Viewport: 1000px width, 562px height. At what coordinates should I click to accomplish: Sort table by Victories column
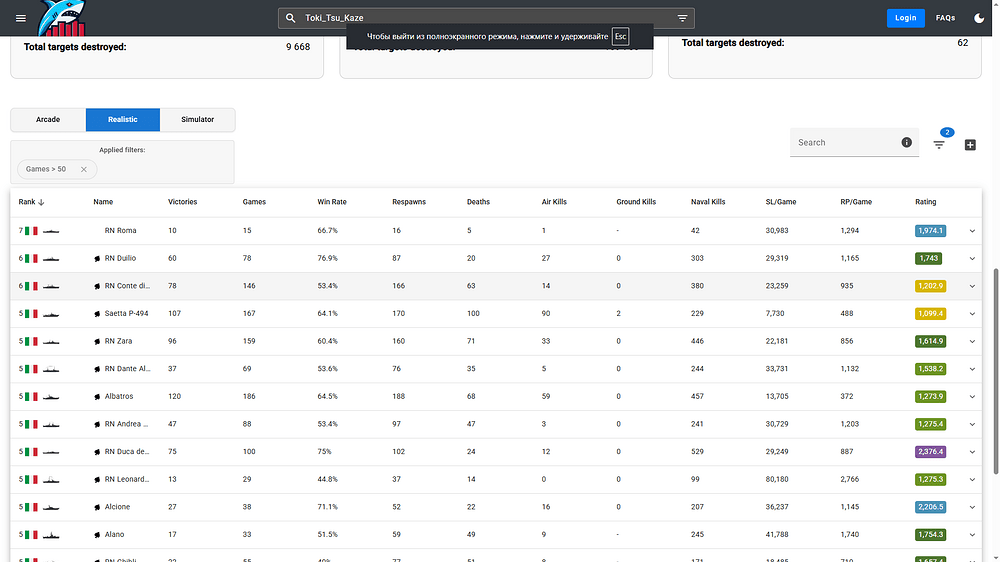pos(182,202)
